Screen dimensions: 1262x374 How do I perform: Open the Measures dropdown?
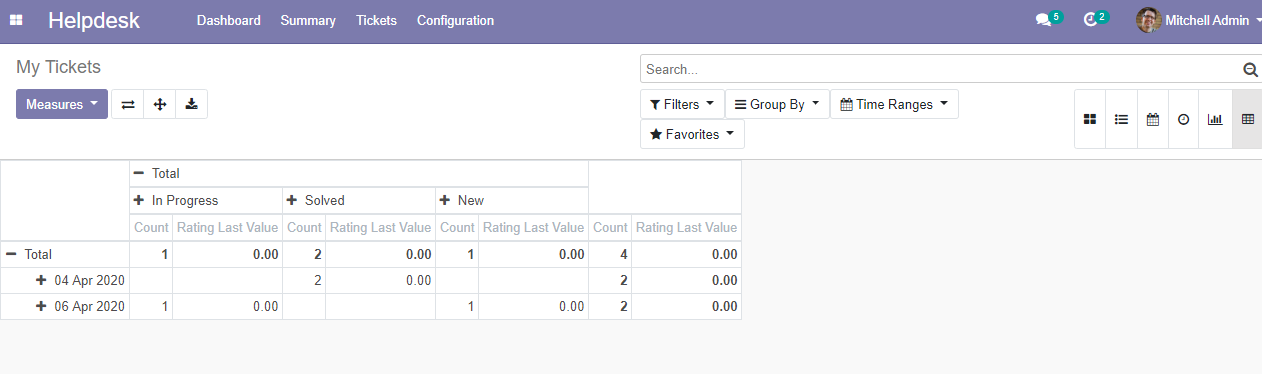click(62, 104)
